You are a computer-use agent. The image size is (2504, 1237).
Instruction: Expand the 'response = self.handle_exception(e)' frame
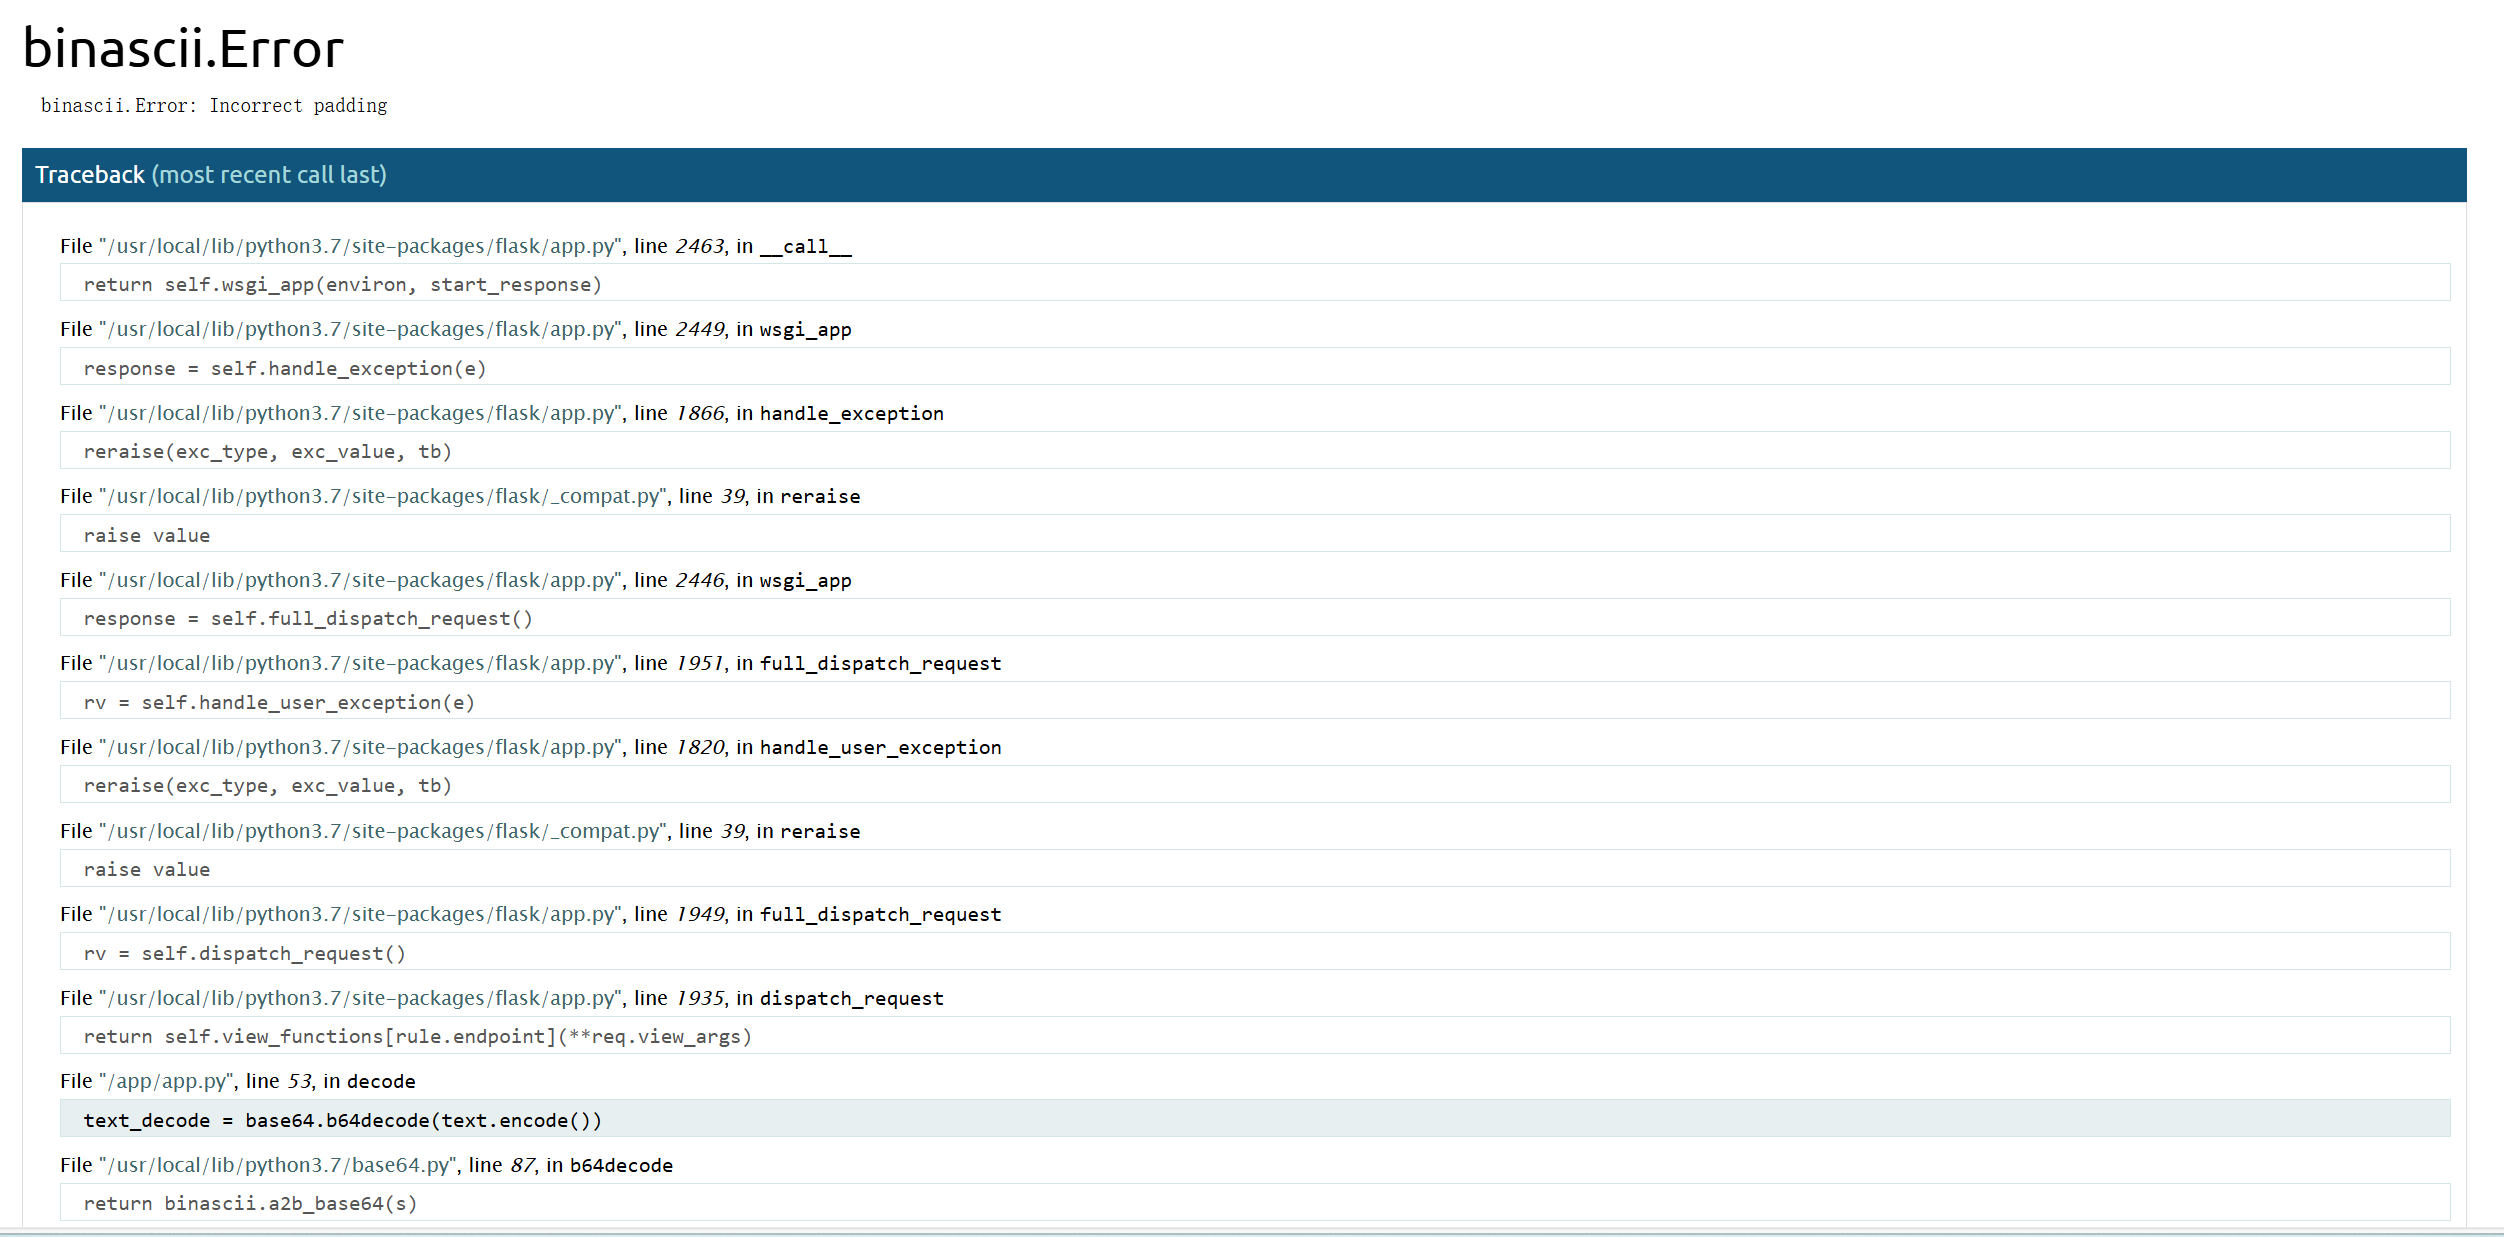[x=285, y=368]
